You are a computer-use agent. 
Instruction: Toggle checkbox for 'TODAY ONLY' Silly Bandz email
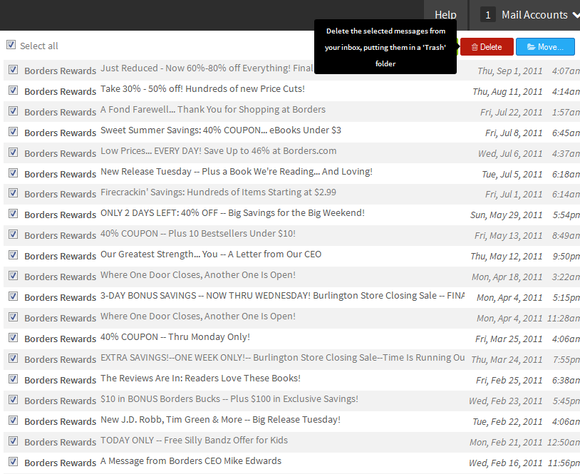13,441
